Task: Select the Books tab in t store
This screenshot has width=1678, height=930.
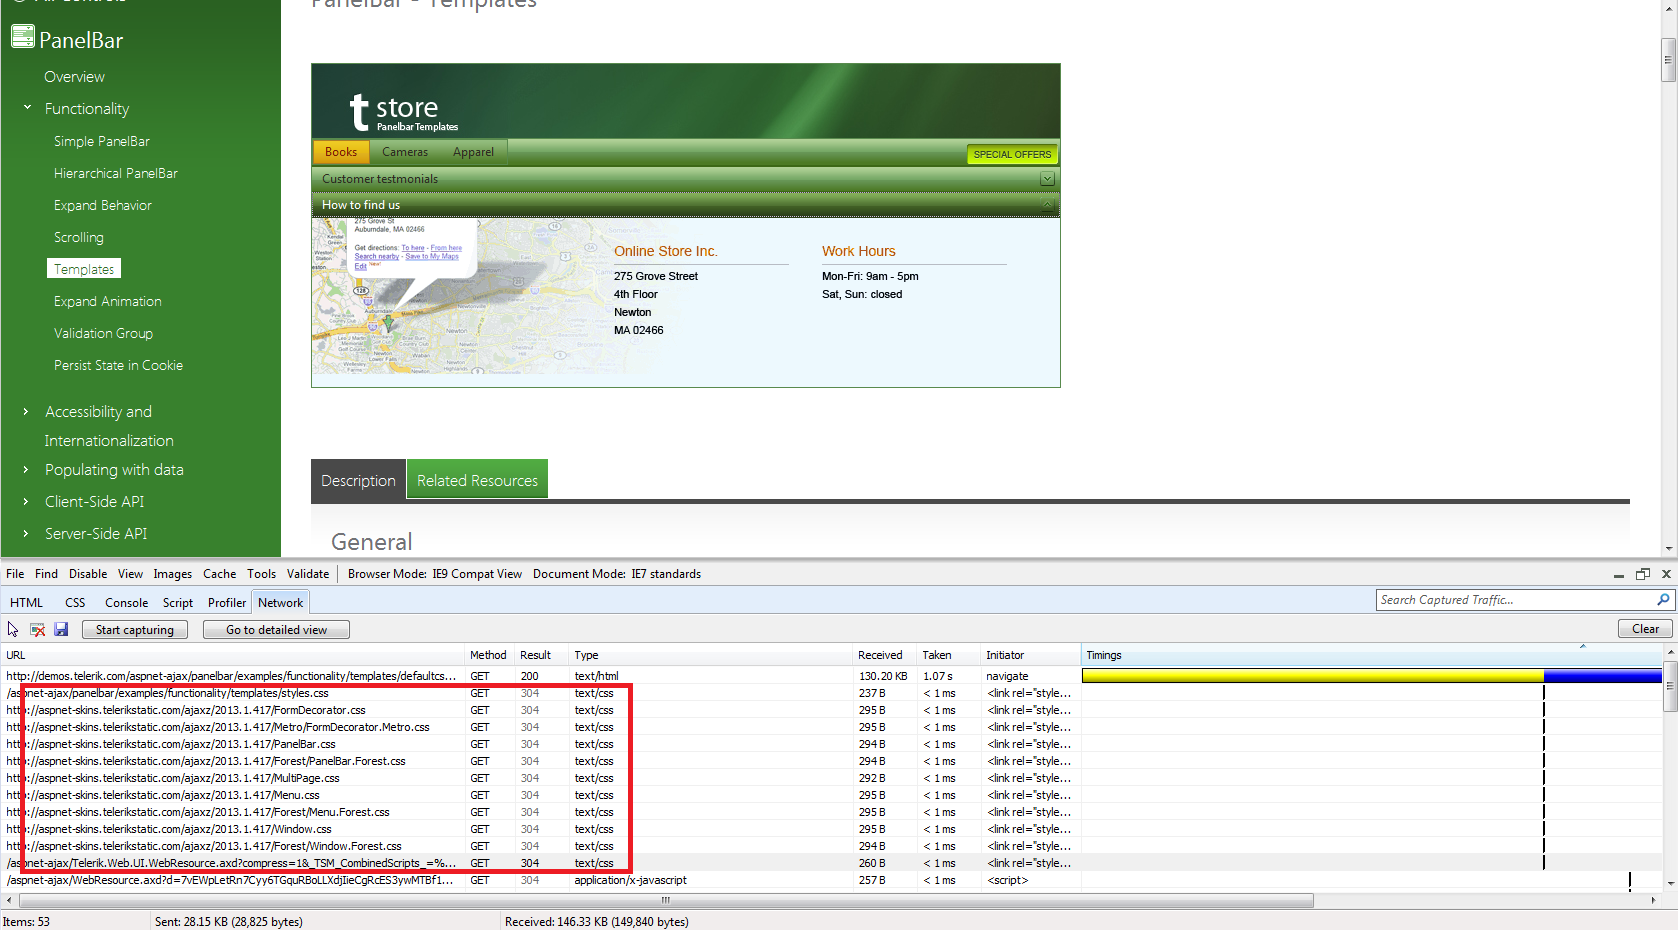Action: point(341,152)
